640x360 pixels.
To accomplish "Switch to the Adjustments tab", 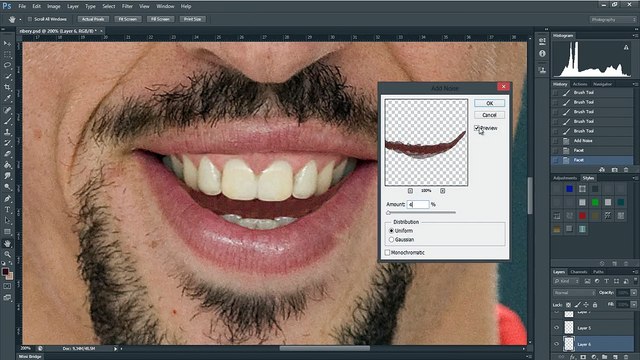I will click(x=565, y=178).
